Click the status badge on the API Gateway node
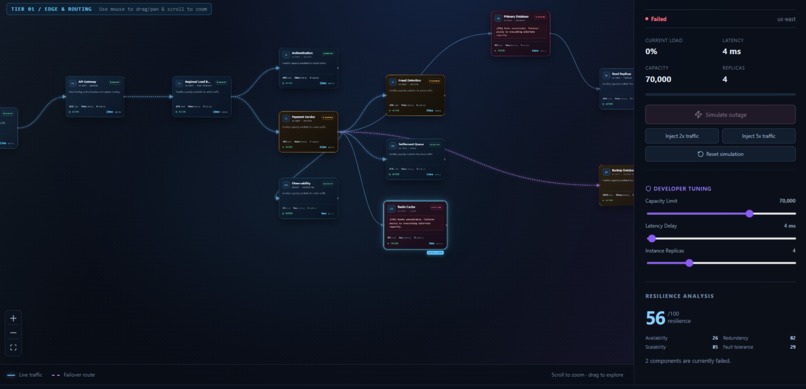This screenshot has width=806, height=389. pyautogui.click(x=114, y=82)
